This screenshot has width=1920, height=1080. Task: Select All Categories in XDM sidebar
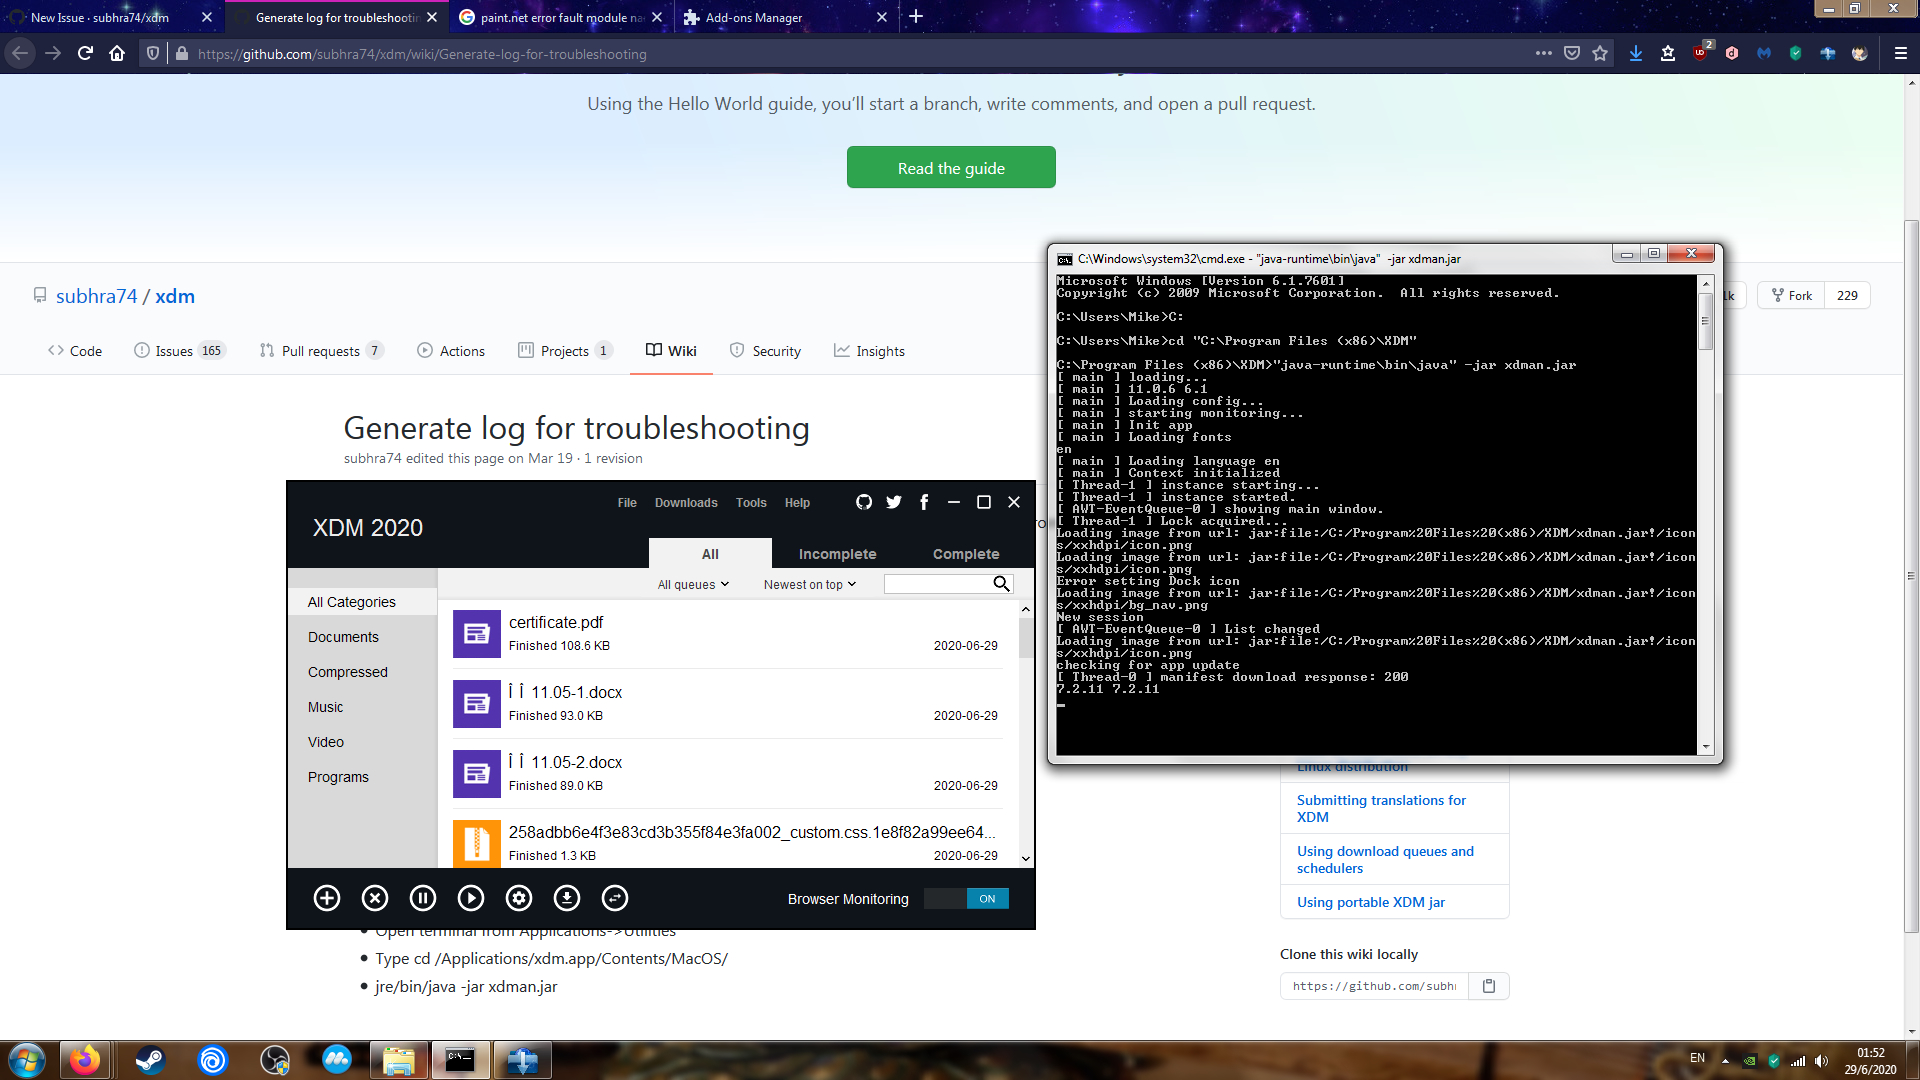[x=362, y=602]
